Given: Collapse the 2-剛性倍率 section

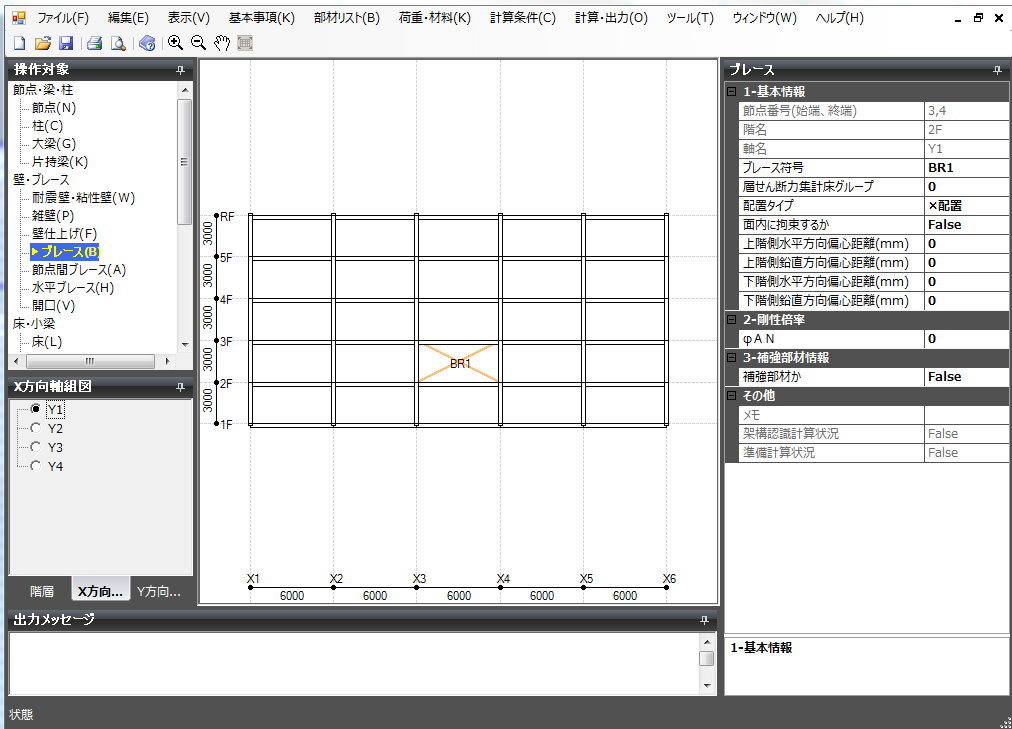Looking at the screenshot, I should tap(732, 320).
